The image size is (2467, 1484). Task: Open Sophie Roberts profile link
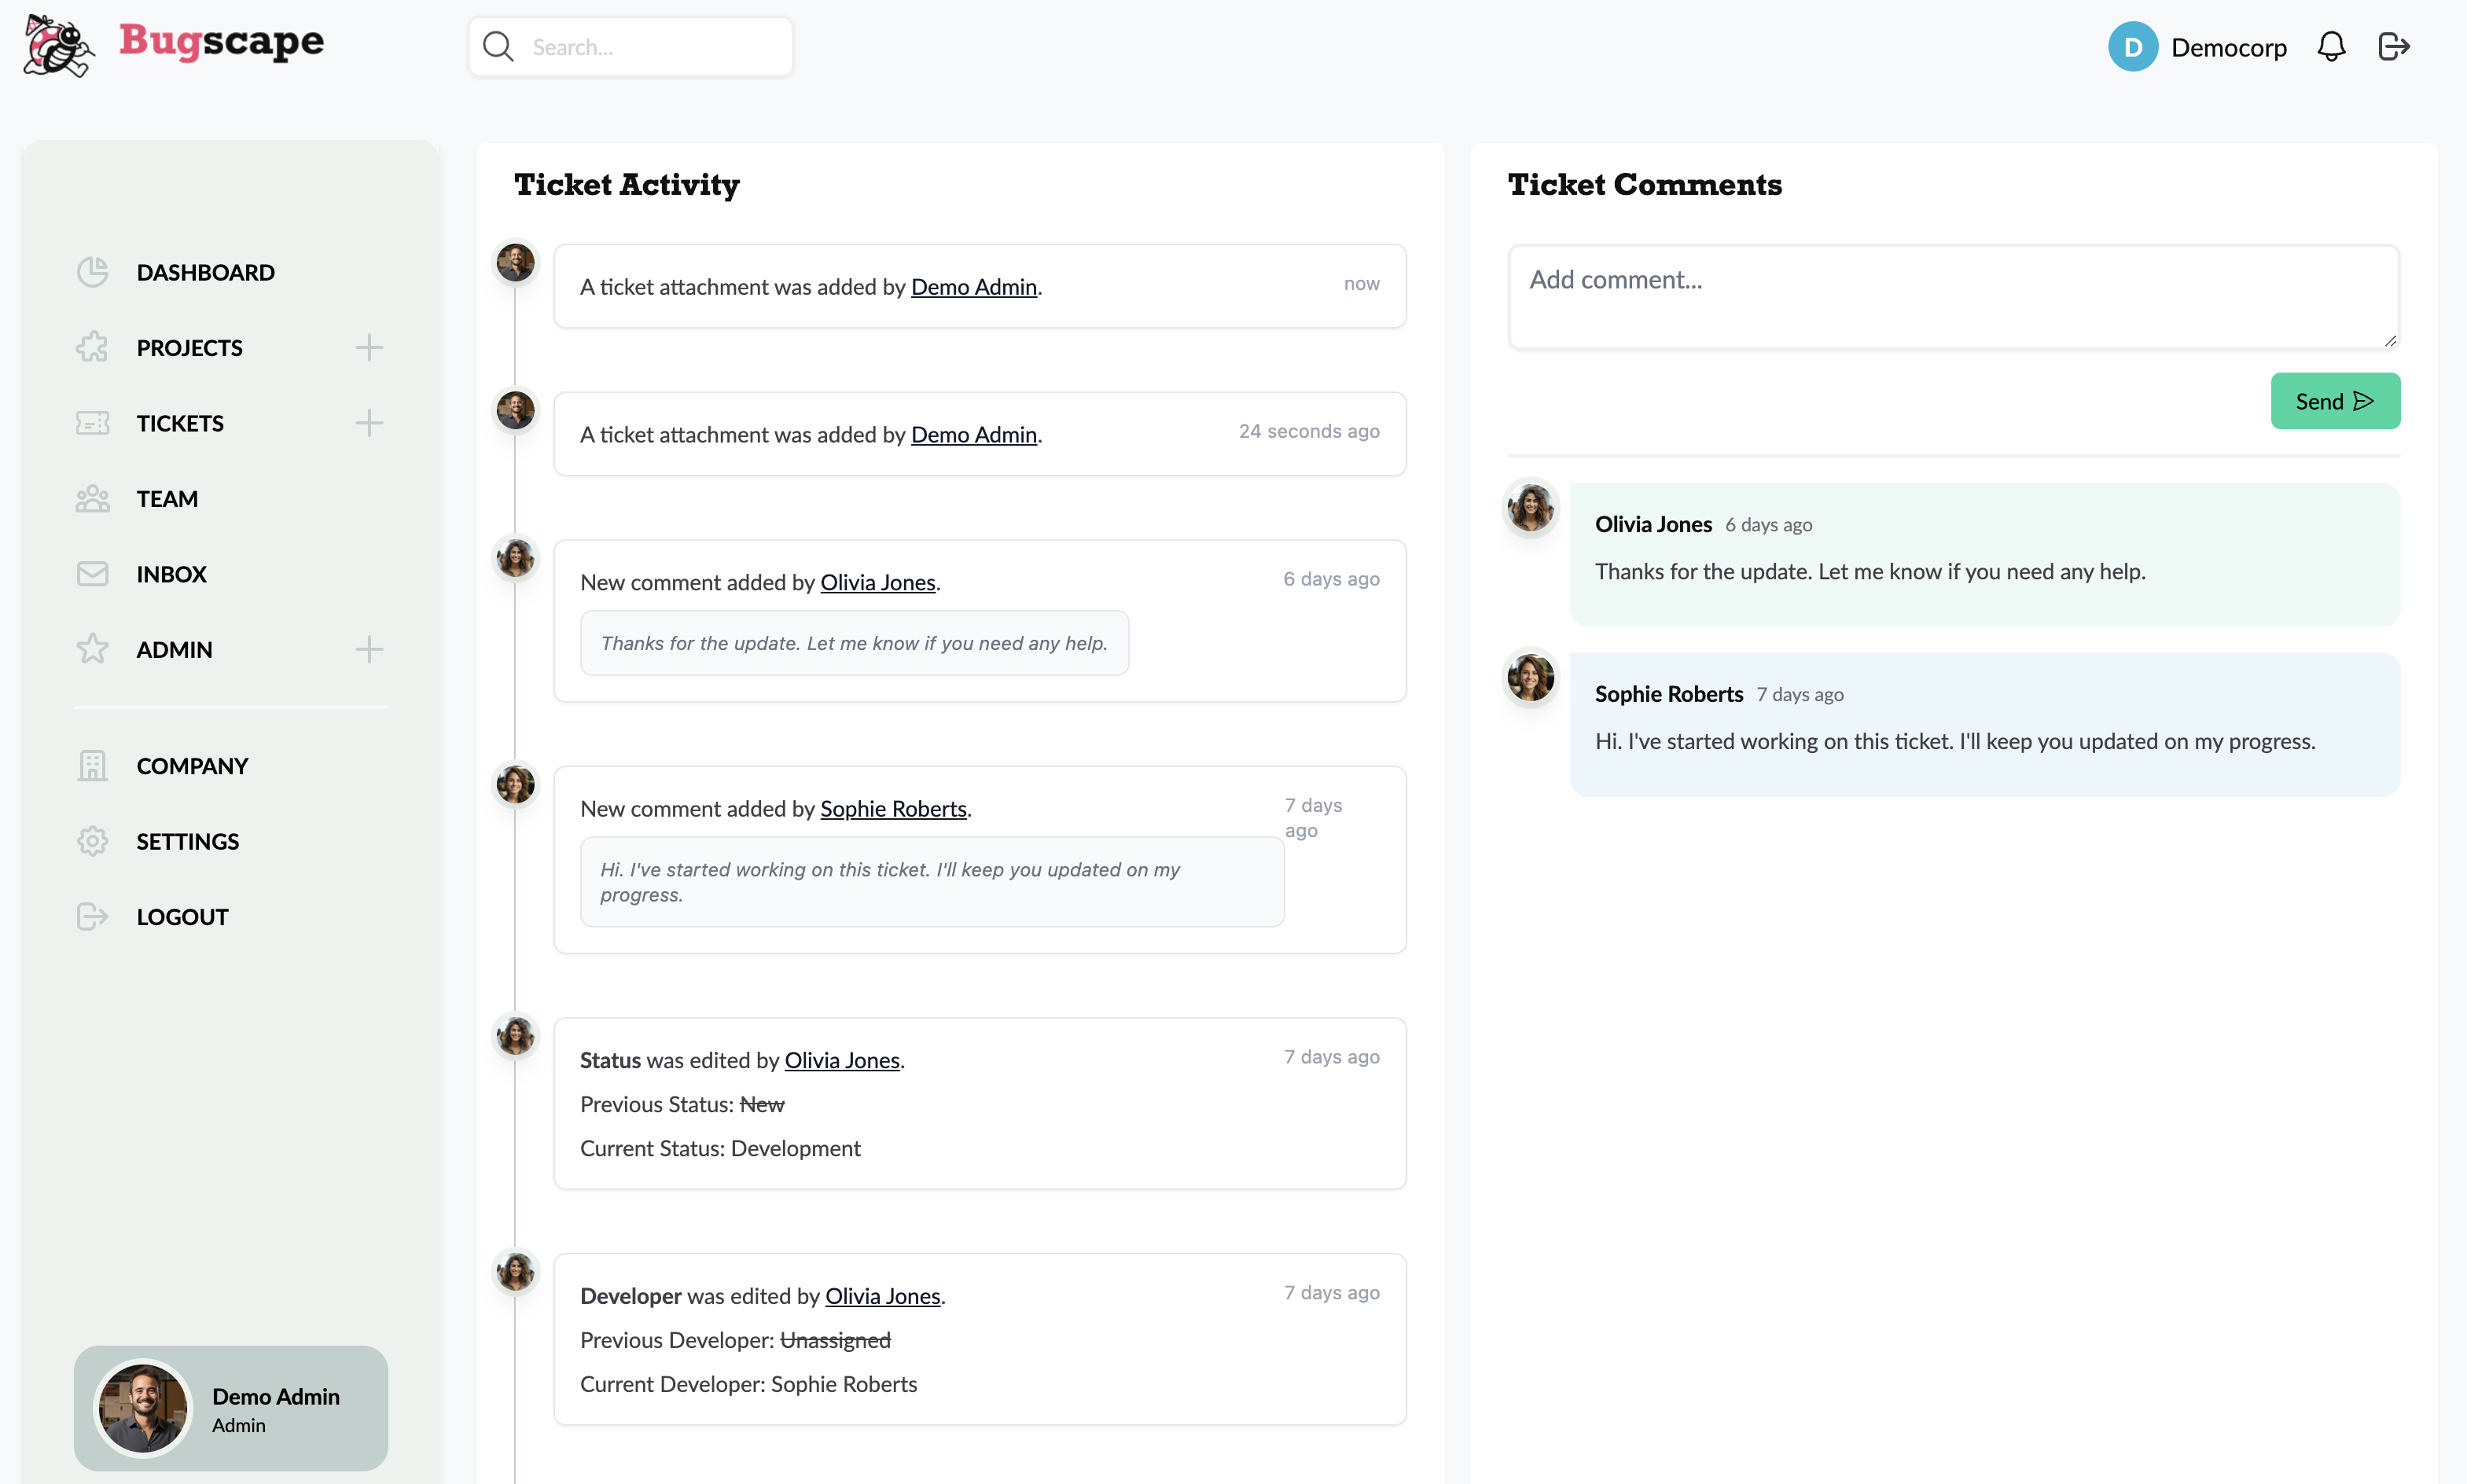pos(893,809)
